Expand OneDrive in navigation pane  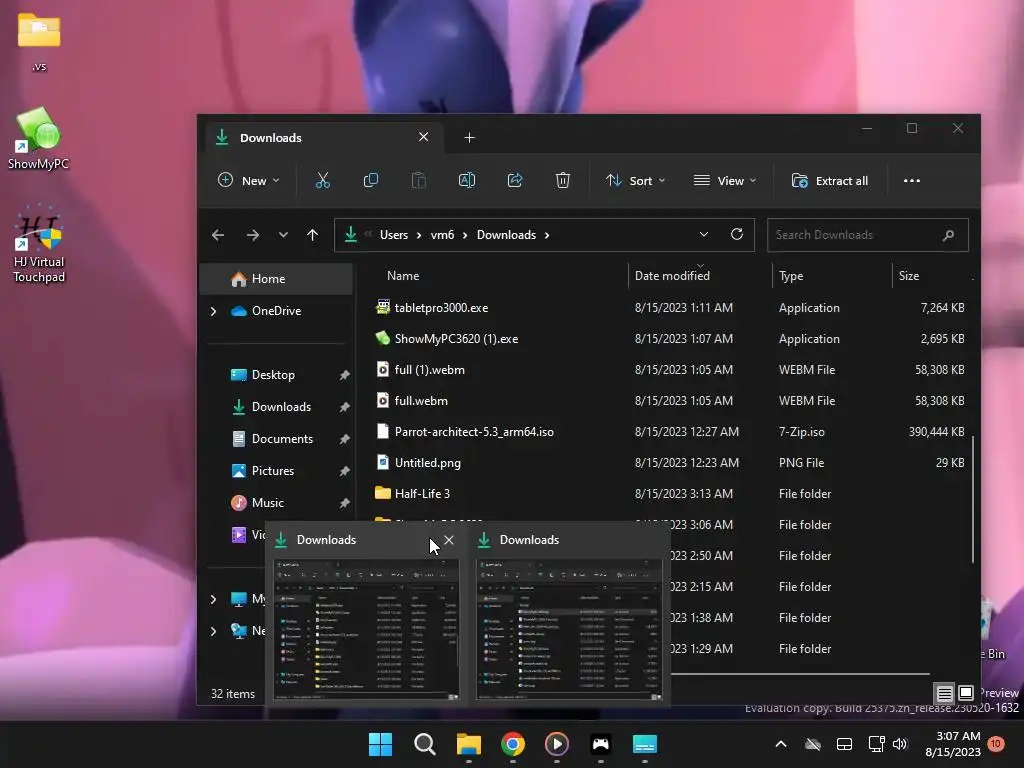click(214, 311)
